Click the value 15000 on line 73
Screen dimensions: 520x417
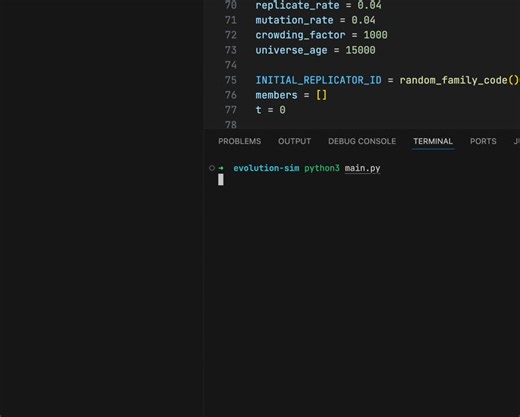coord(360,50)
